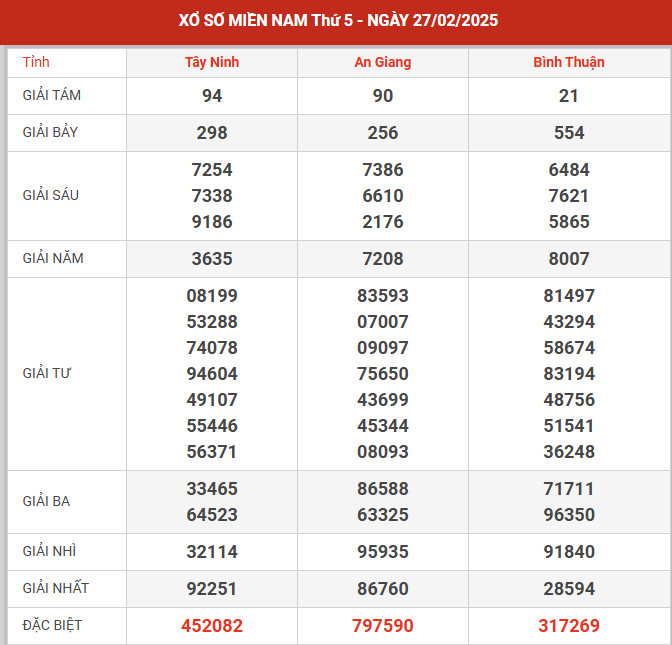Click Bình Thuận special prize 317269
672x645 pixels.
tap(569, 626)
